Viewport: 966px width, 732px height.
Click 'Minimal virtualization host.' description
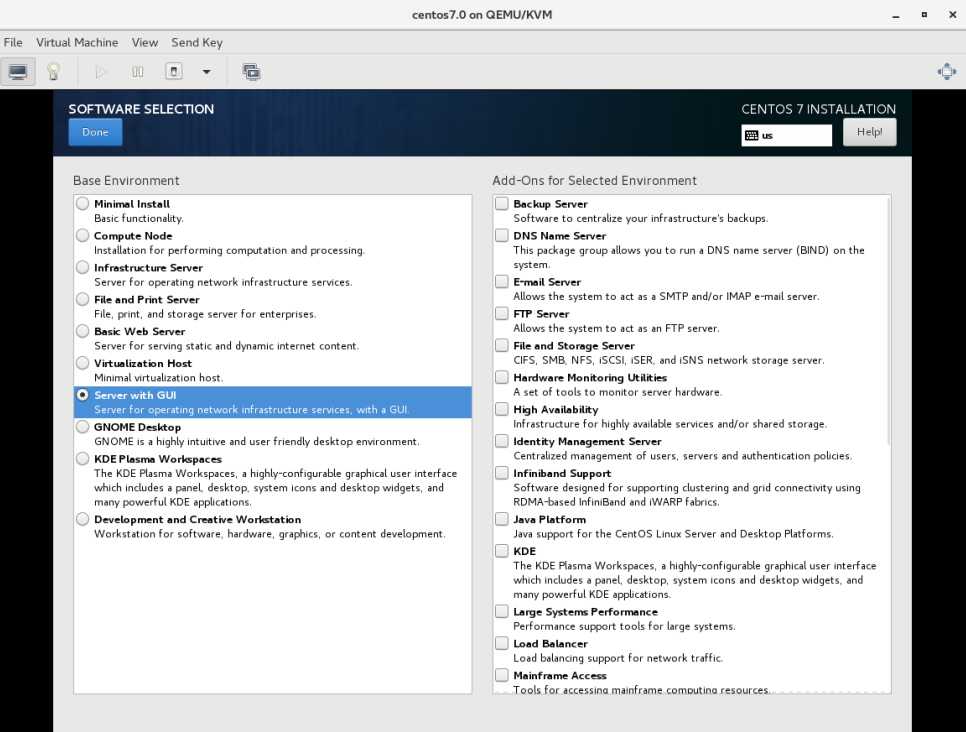click(x=158, y=378)
